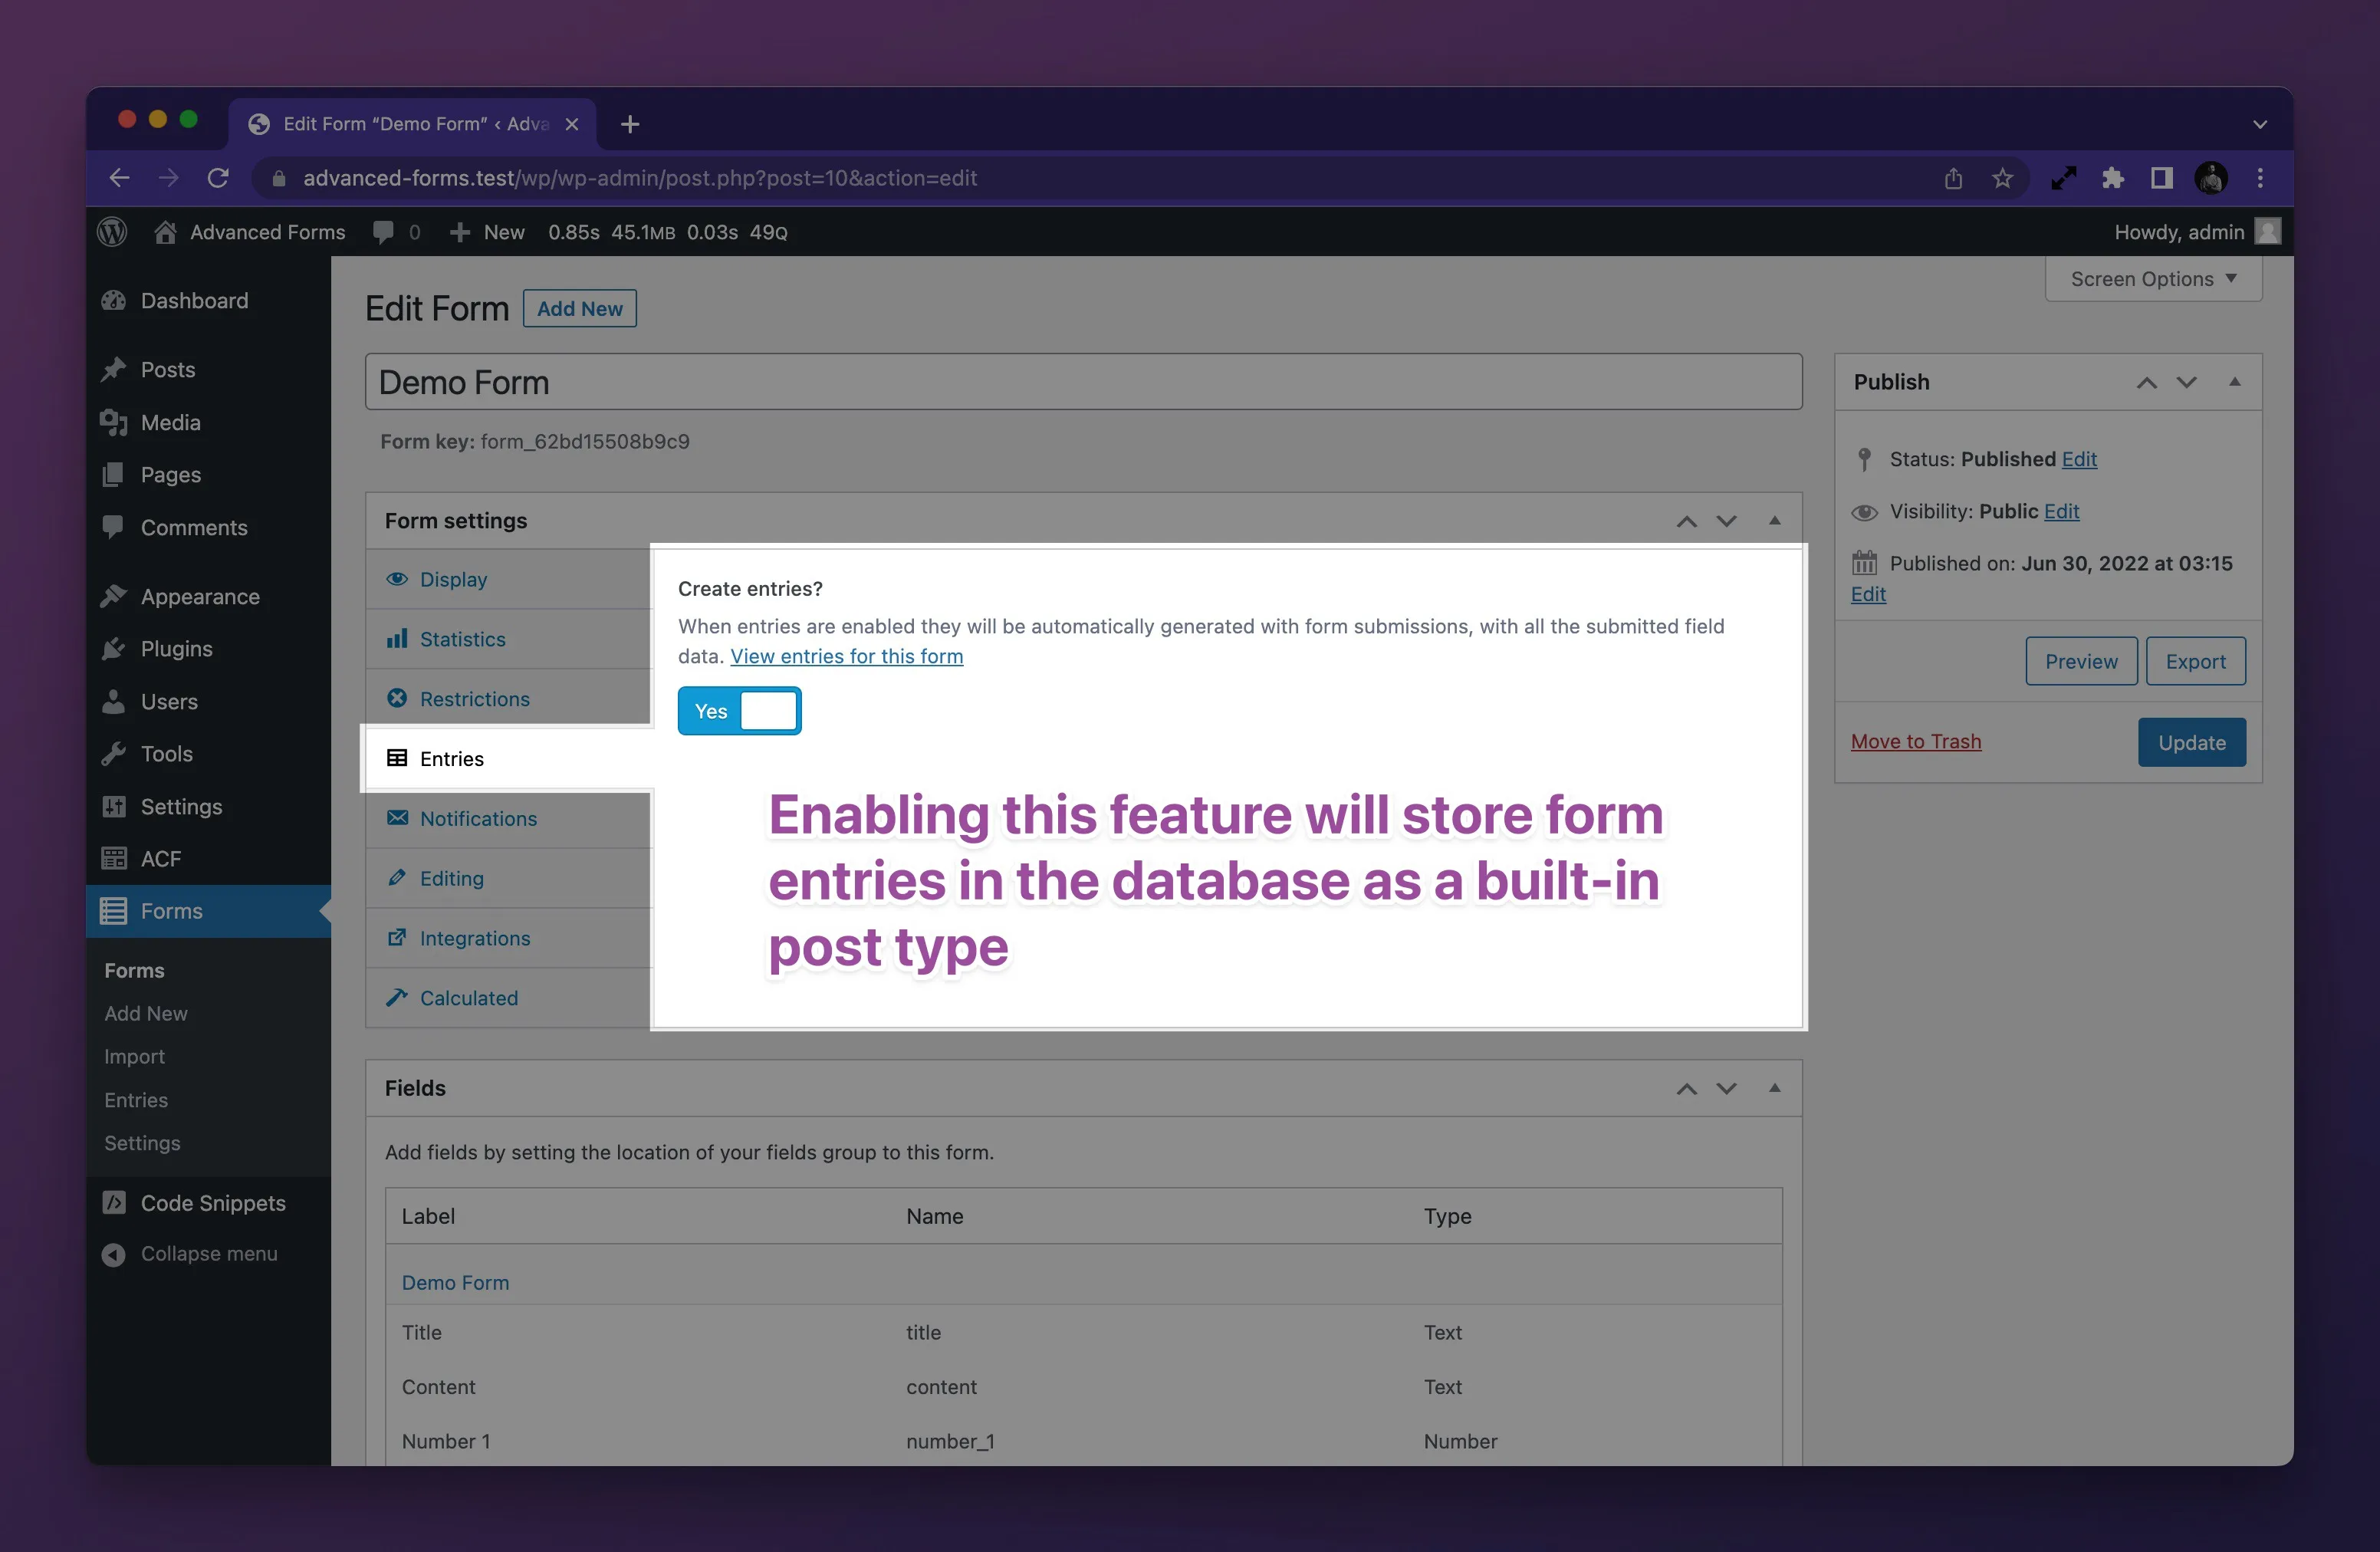Screen dimensions: 2380x1552
Task: Toggle the Create entries Yes switch
Action: 739,711
